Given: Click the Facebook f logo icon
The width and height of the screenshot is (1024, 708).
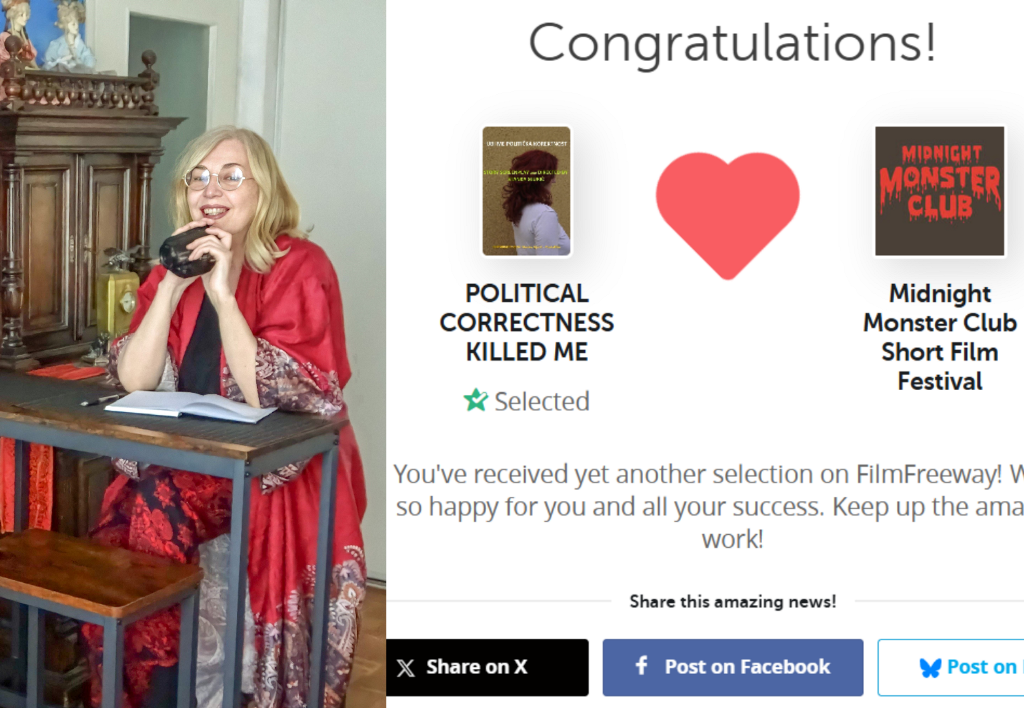Looking at the screenshot, I should tap(642, 666).
